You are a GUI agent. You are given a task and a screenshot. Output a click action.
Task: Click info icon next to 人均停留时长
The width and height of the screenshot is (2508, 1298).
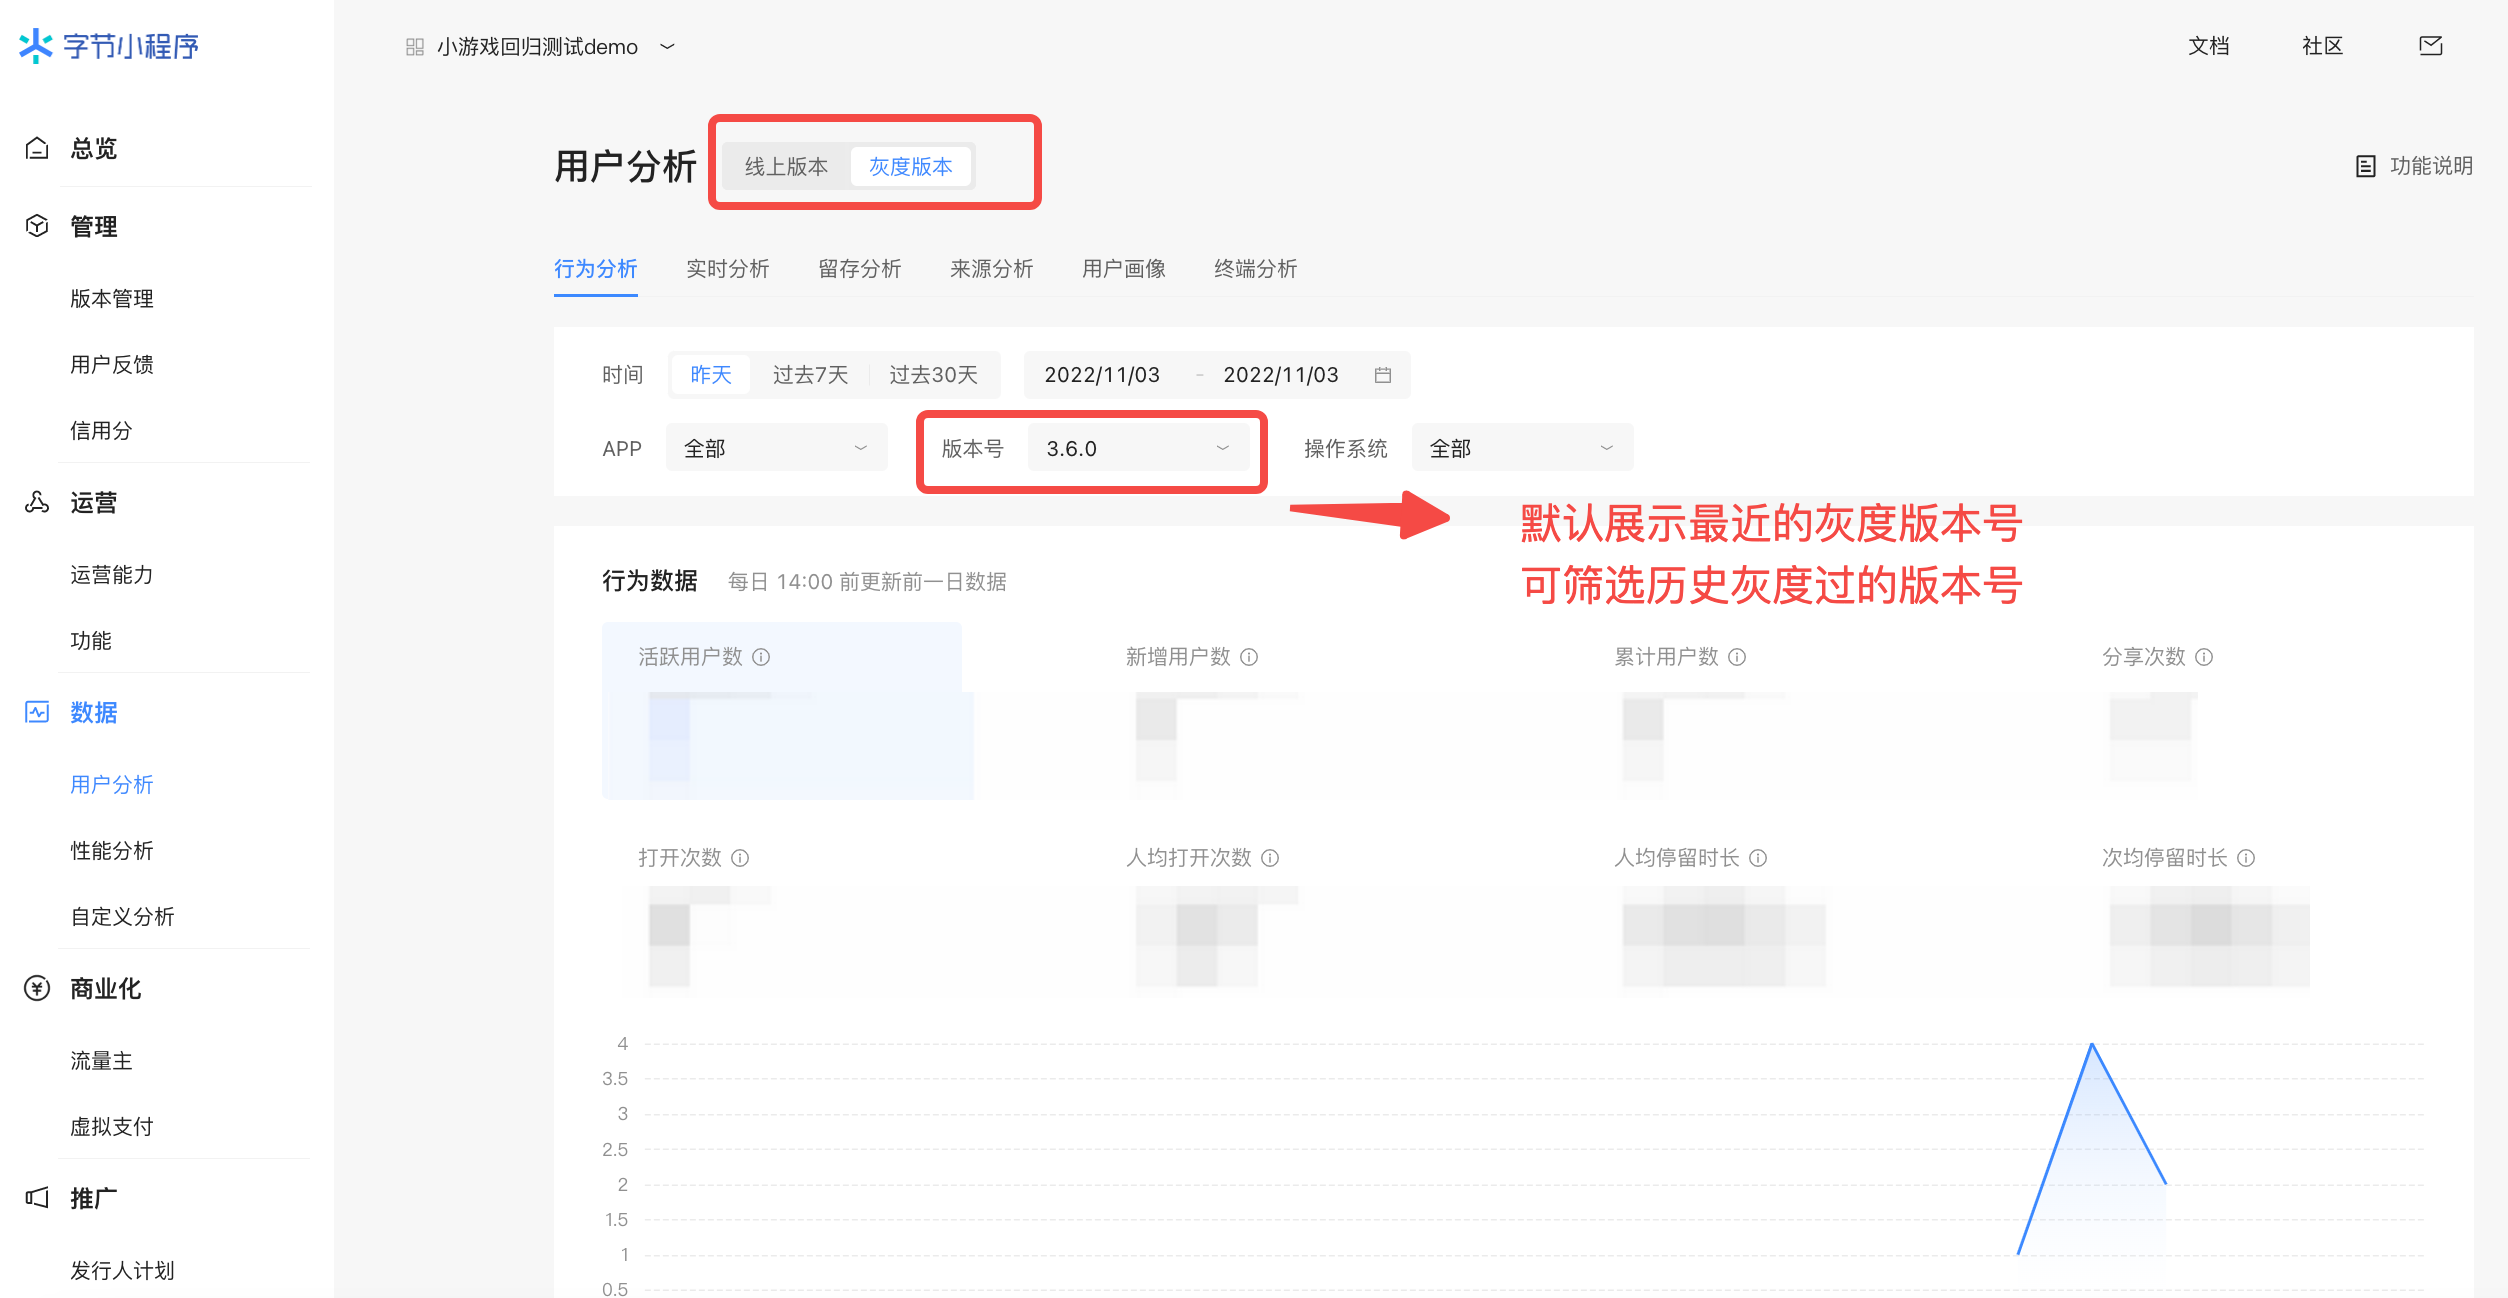pos(1758,858)
